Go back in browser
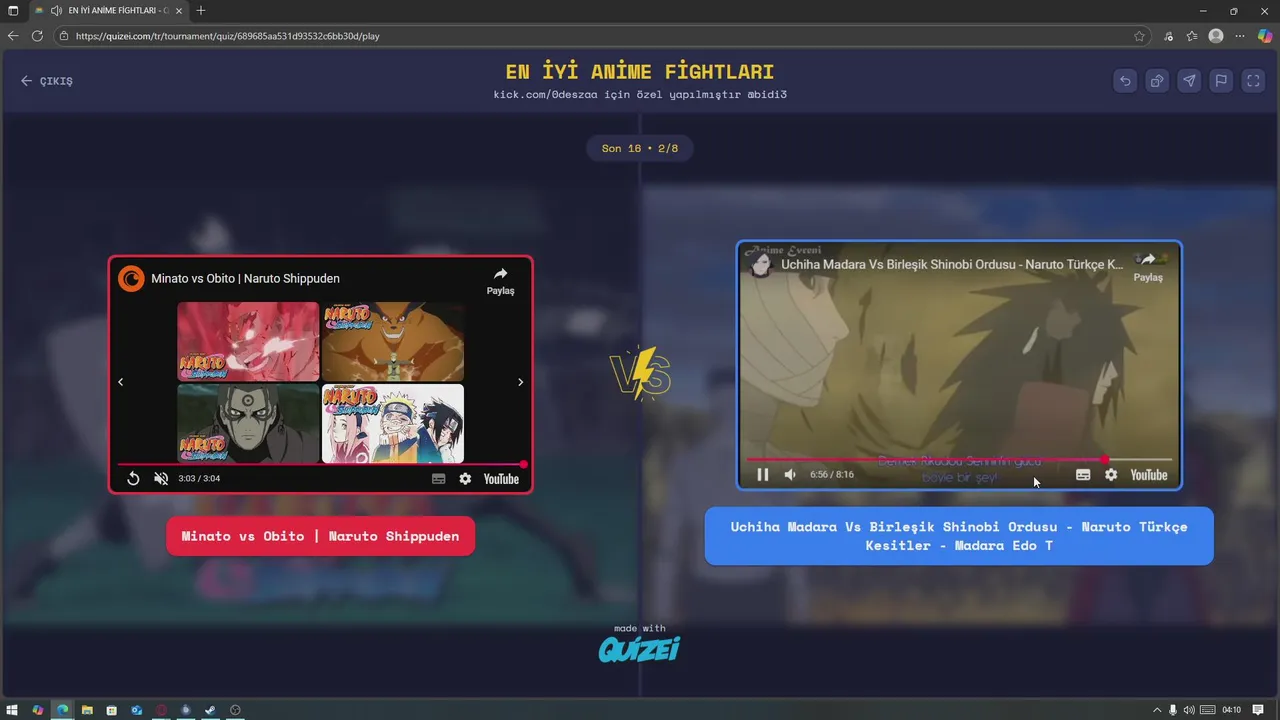 pyautogui.click(x=13, y=36)
